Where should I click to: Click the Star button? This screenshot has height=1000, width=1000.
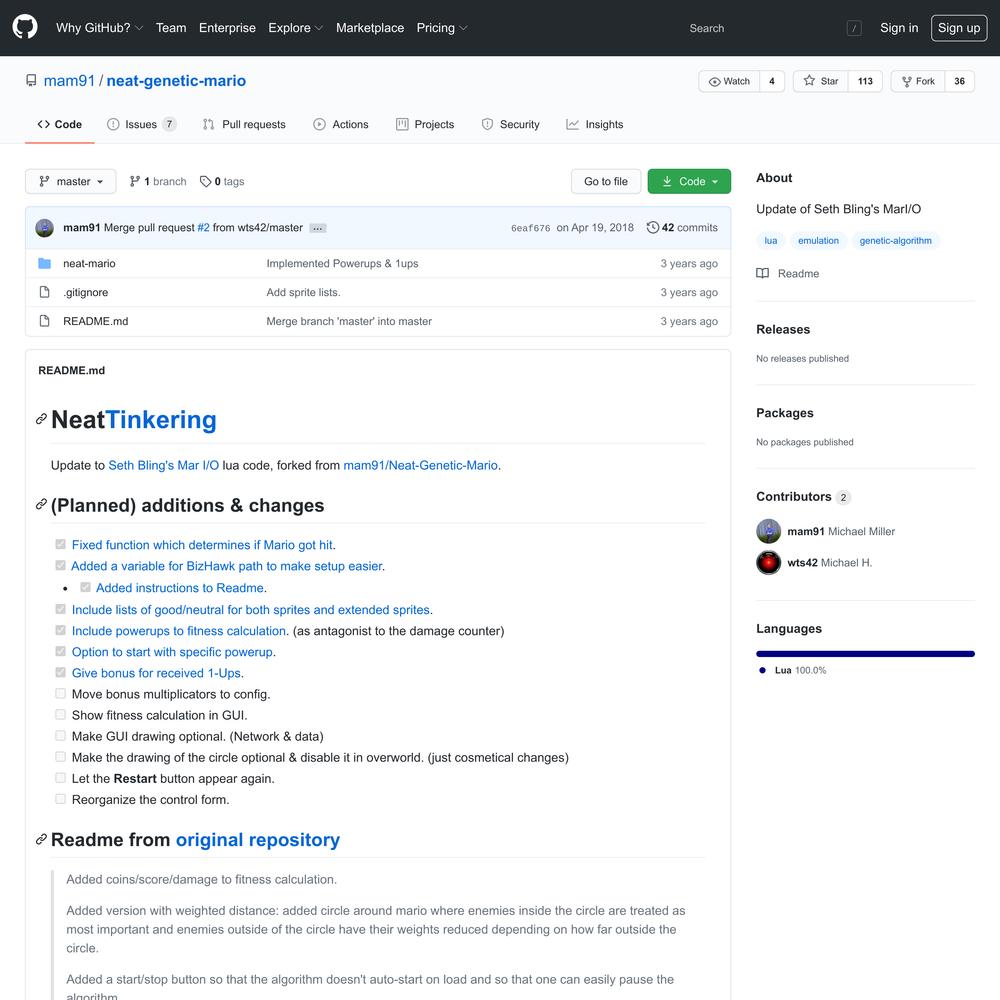click(821, 81)
